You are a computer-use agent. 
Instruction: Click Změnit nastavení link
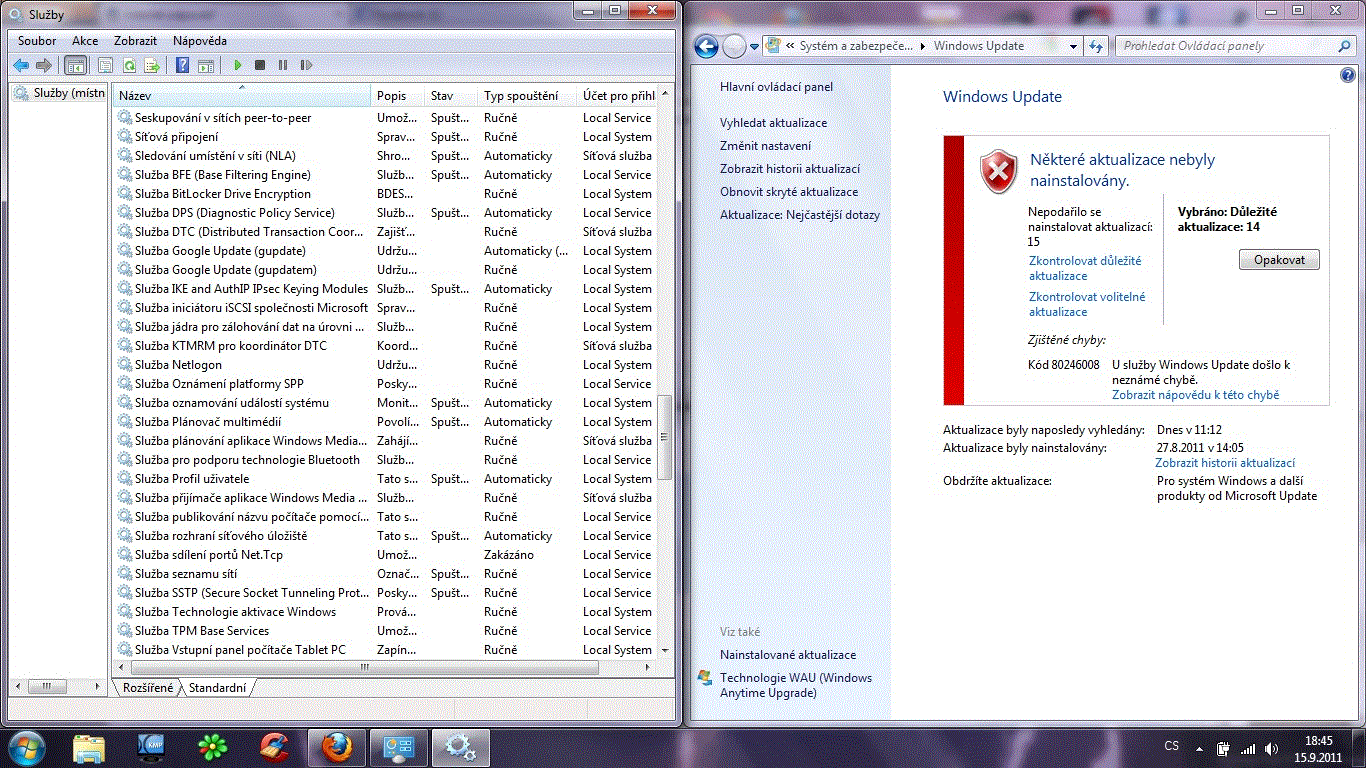[766, 146]
